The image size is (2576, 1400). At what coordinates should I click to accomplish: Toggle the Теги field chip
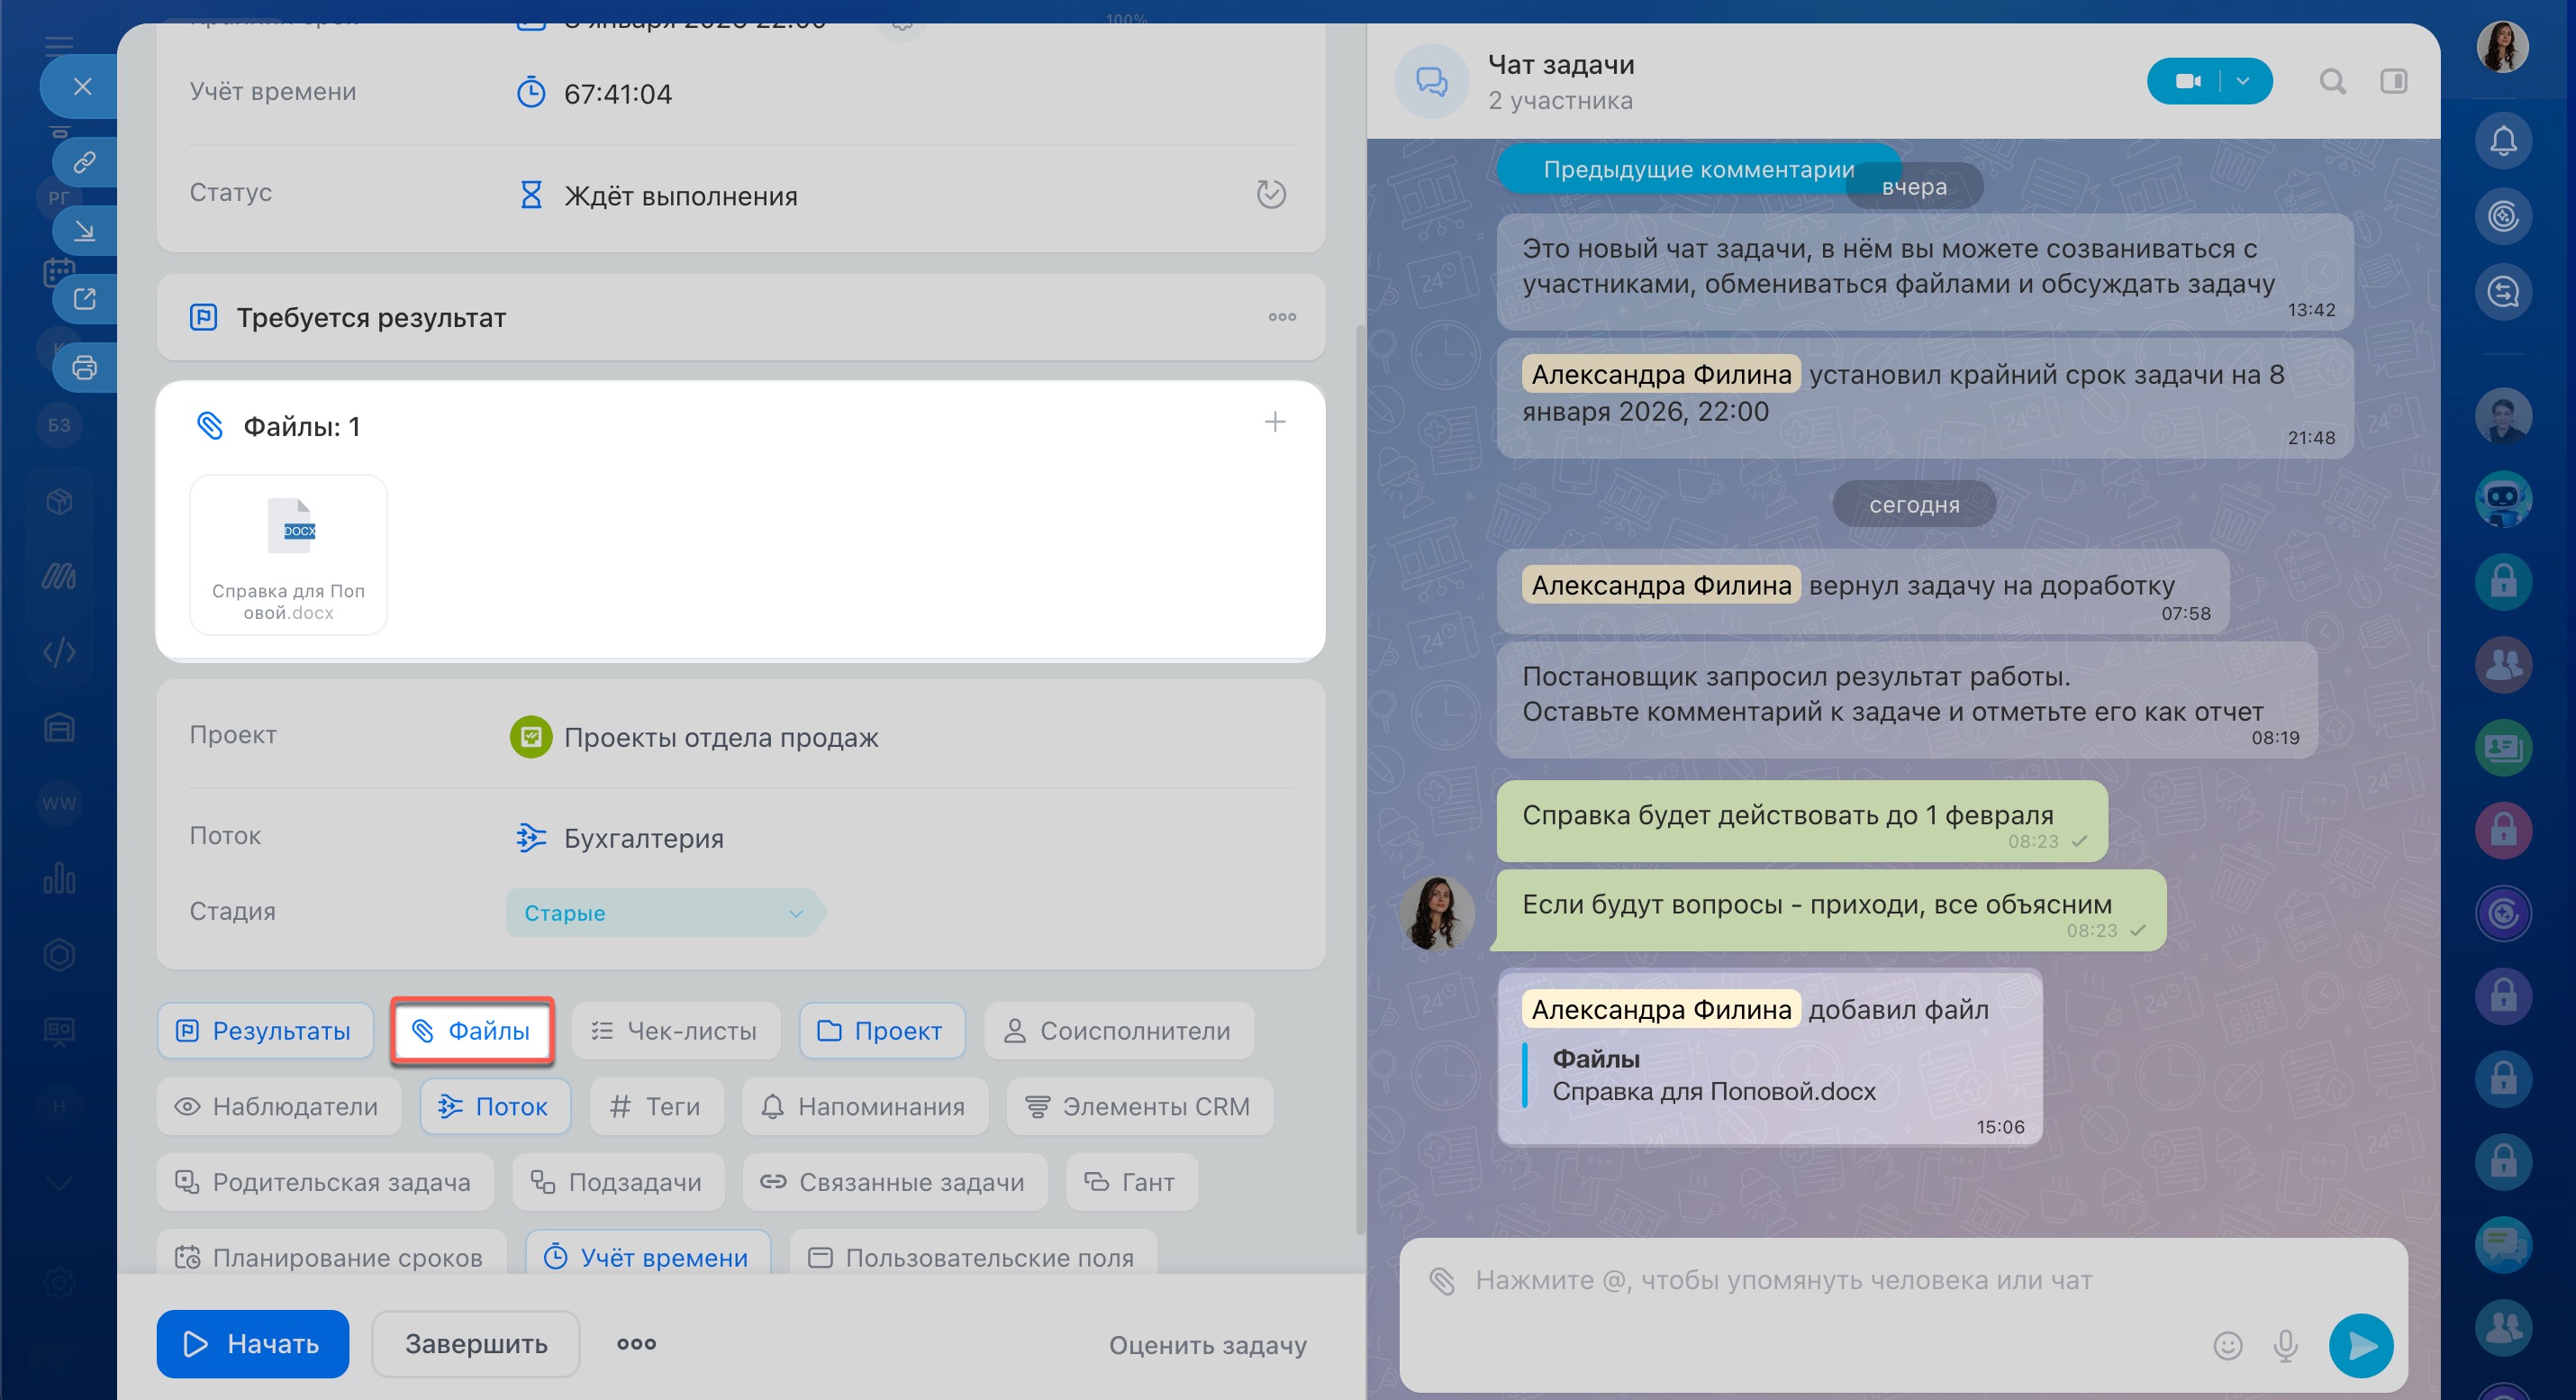tap(656, 1106)
